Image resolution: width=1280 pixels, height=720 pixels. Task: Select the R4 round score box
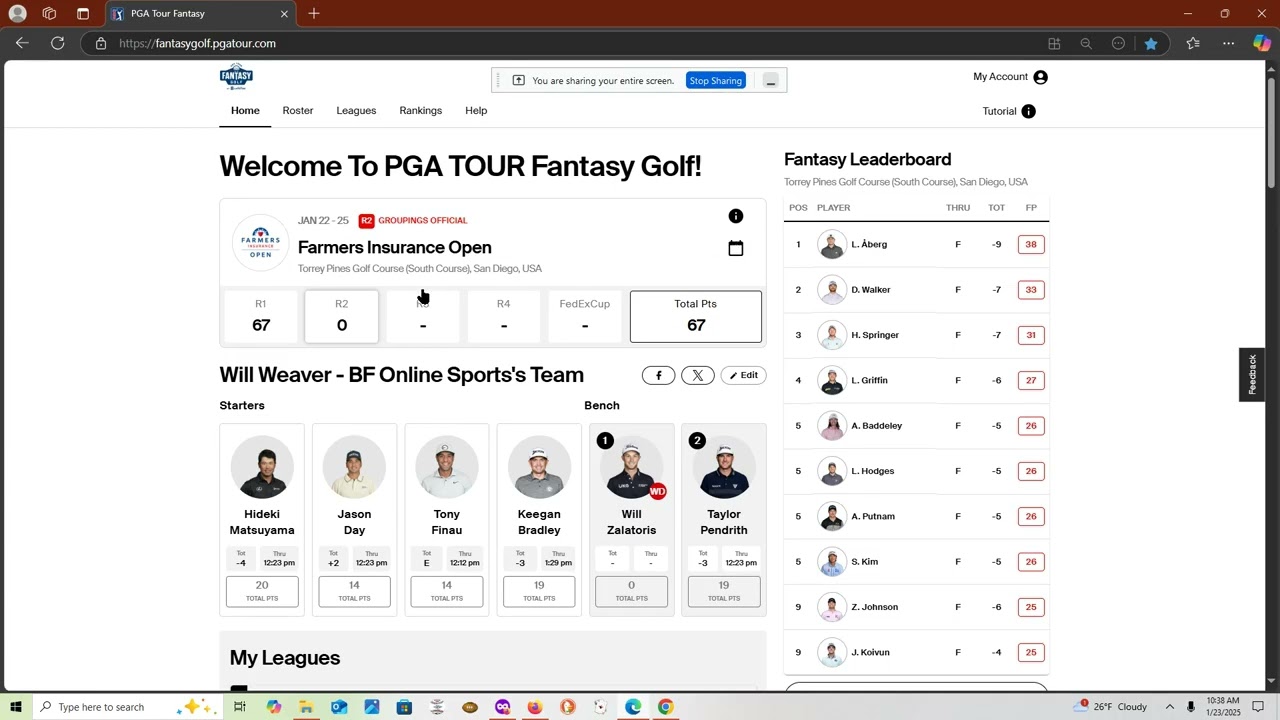[x=503, y=317]
